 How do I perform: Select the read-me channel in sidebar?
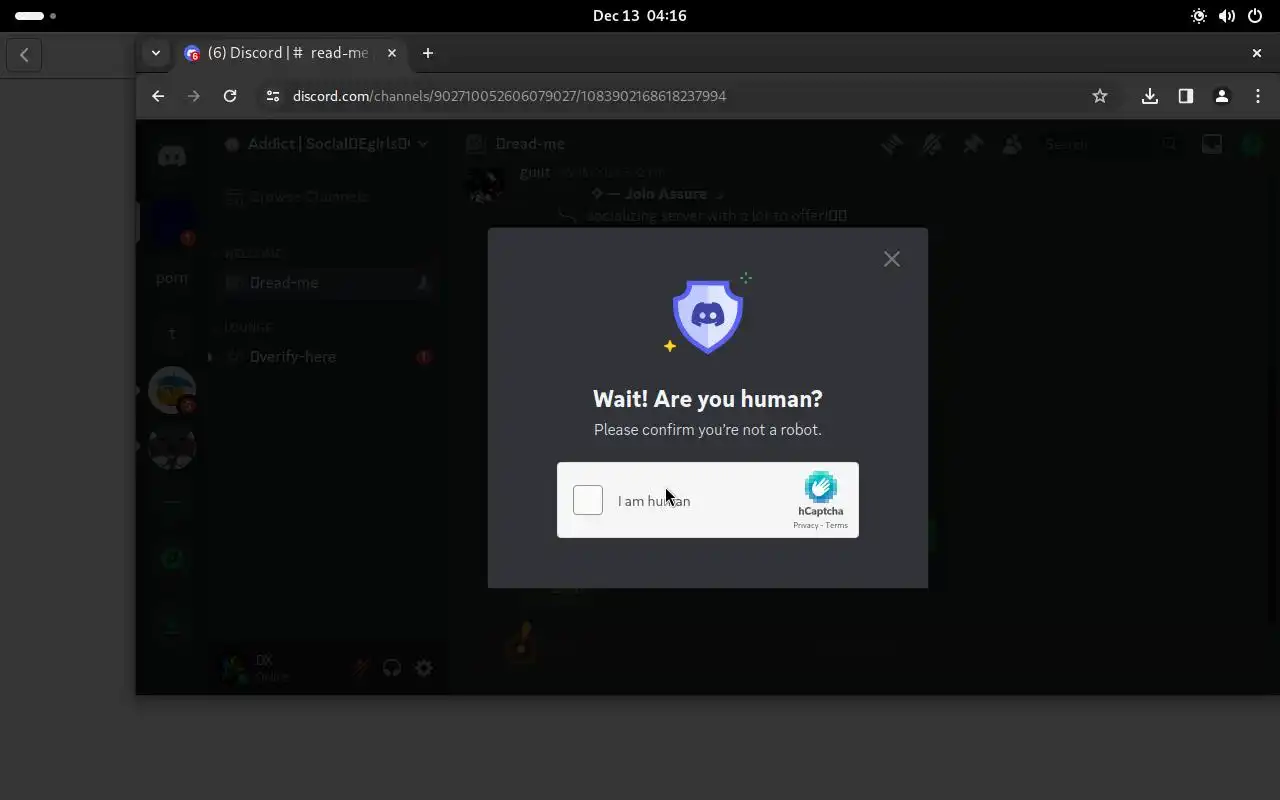click(x=330, y=283)
